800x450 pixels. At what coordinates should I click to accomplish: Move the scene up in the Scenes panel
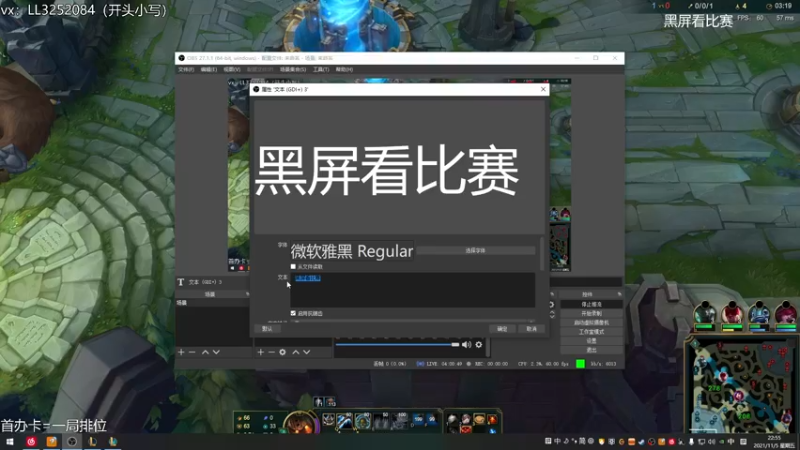(205, 352)
